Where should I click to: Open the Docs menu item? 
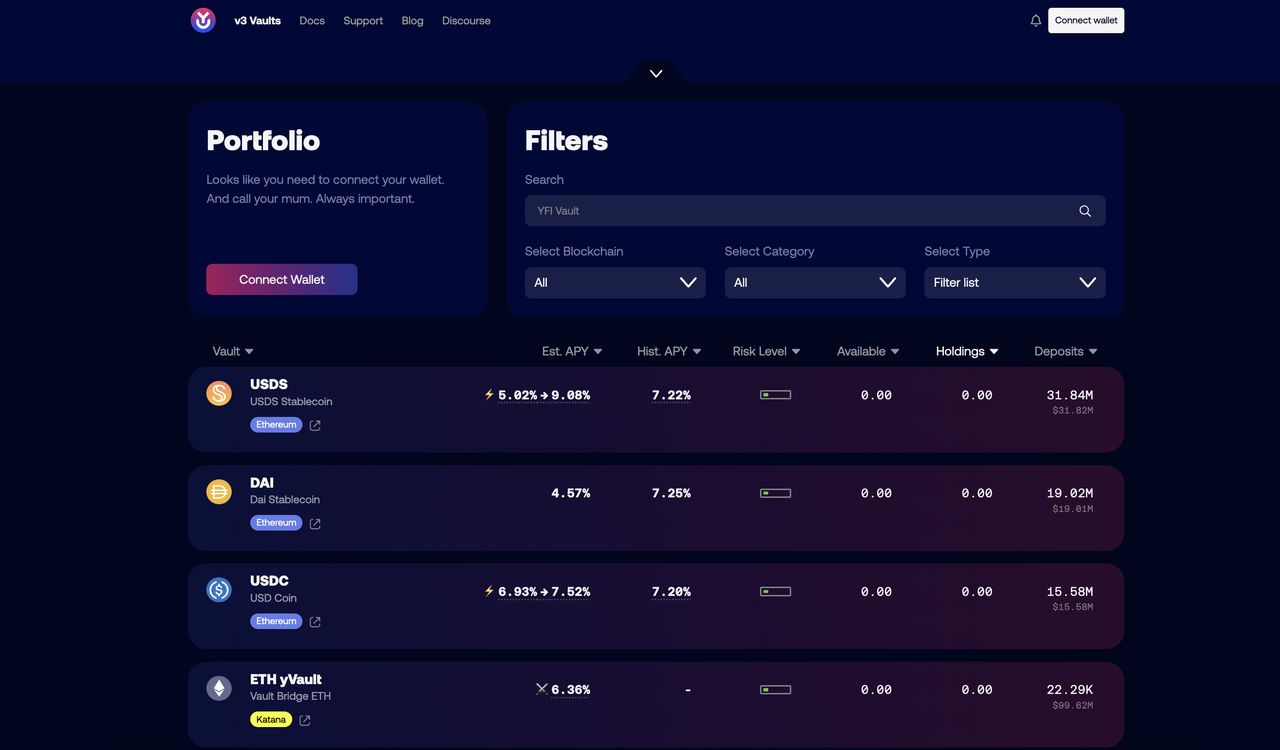(x=312, y=20)
